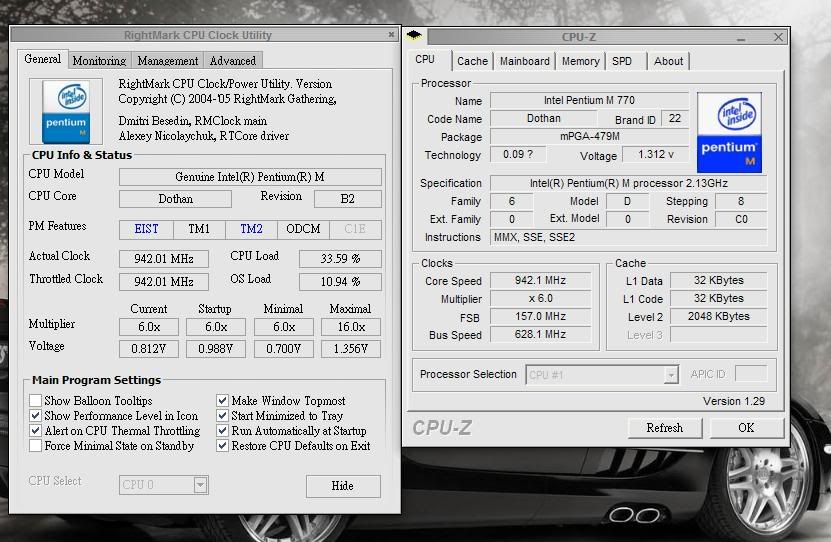Click the Maximal multiplier 16.0x value
Viewport: 831px width, 542px height.
click(x=351, y=327)
